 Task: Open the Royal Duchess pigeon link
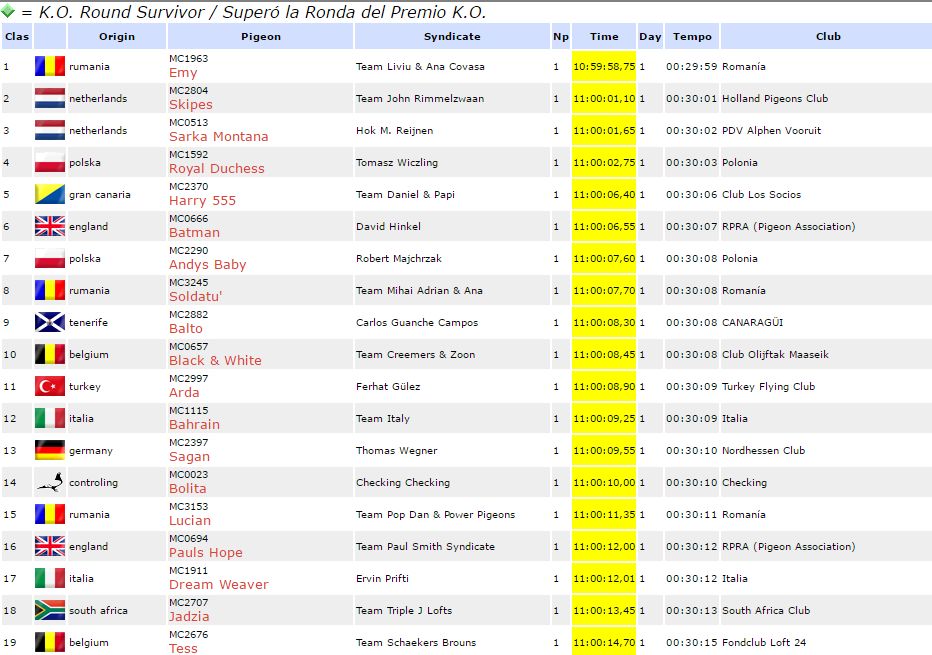click(x=217, y=169)
